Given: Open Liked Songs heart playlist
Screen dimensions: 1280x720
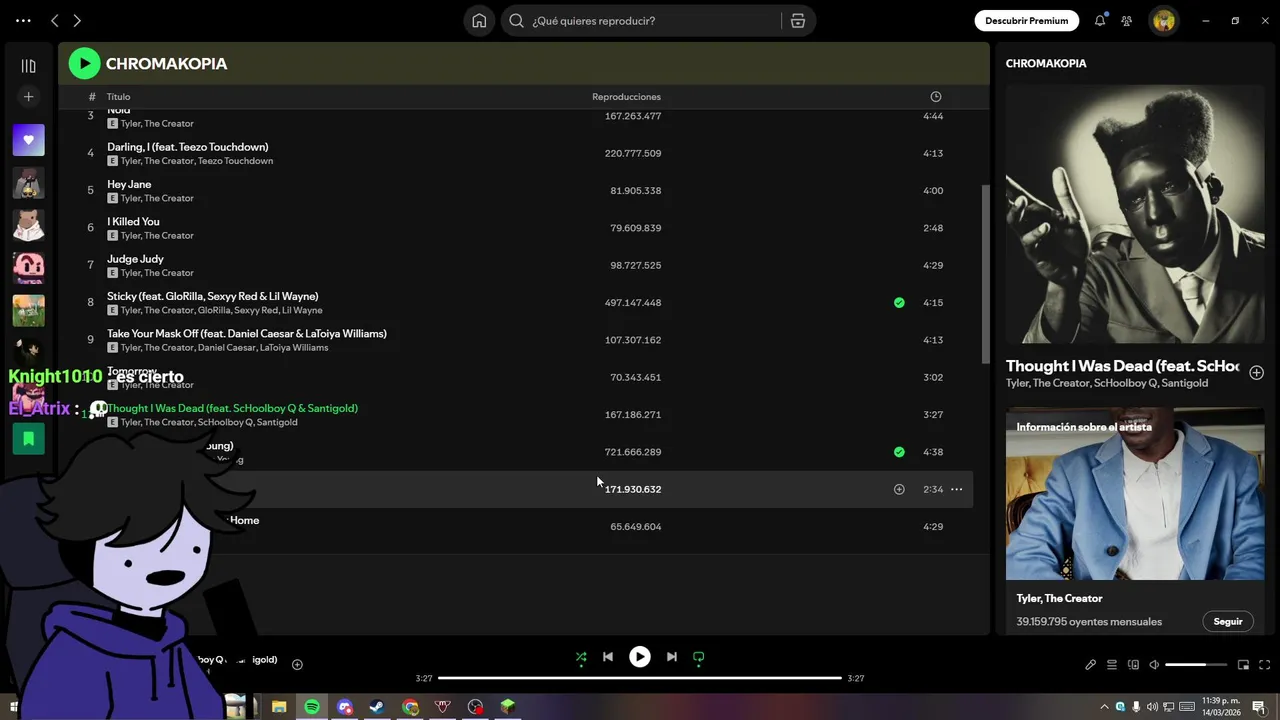Looking at the screenshot, I should [28, 140].
